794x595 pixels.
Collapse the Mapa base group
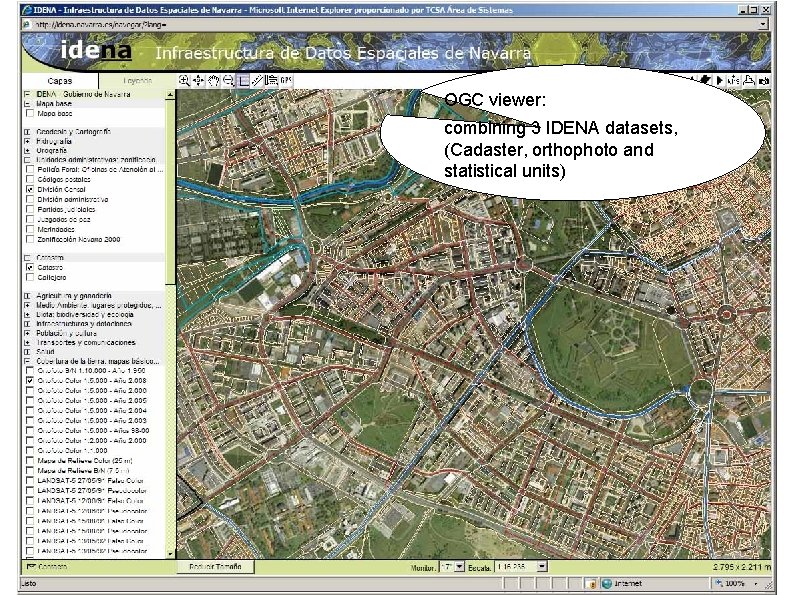[x=27, y=104]
